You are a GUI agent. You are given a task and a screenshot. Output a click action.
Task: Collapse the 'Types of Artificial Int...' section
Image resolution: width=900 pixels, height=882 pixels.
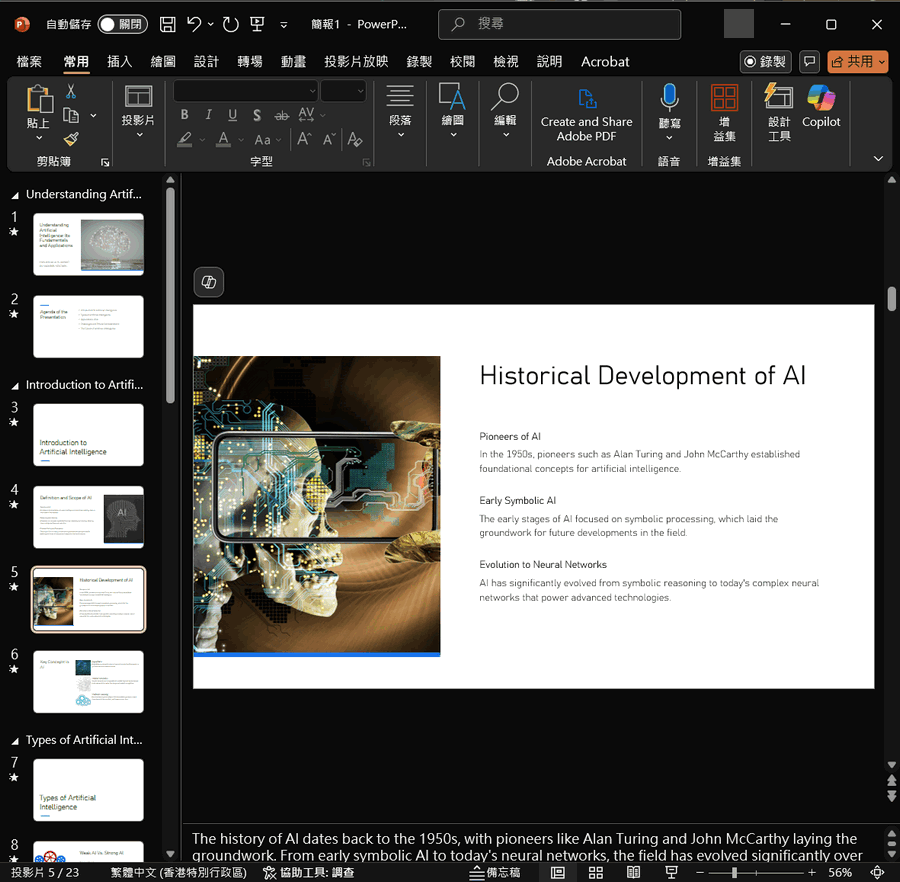[x=14, y=741]
